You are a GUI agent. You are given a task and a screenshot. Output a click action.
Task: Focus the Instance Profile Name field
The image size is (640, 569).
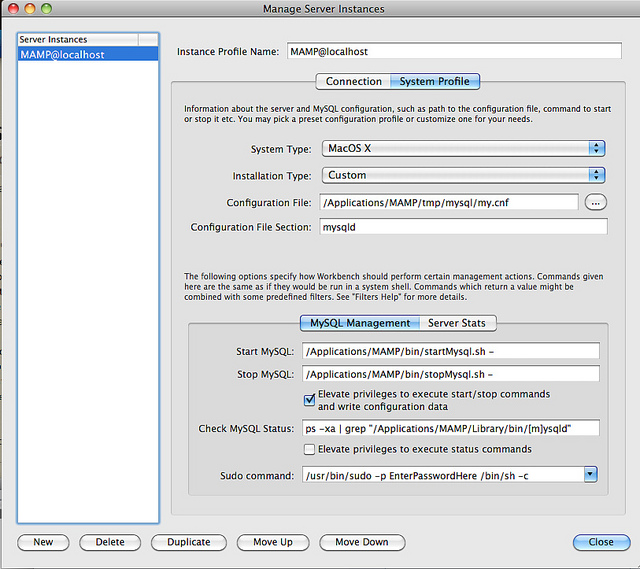click(x=454, y=51)
